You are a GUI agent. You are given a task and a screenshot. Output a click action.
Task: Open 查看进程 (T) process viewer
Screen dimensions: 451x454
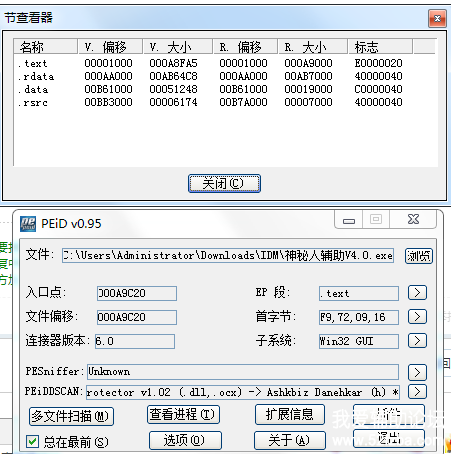point(183,414)
